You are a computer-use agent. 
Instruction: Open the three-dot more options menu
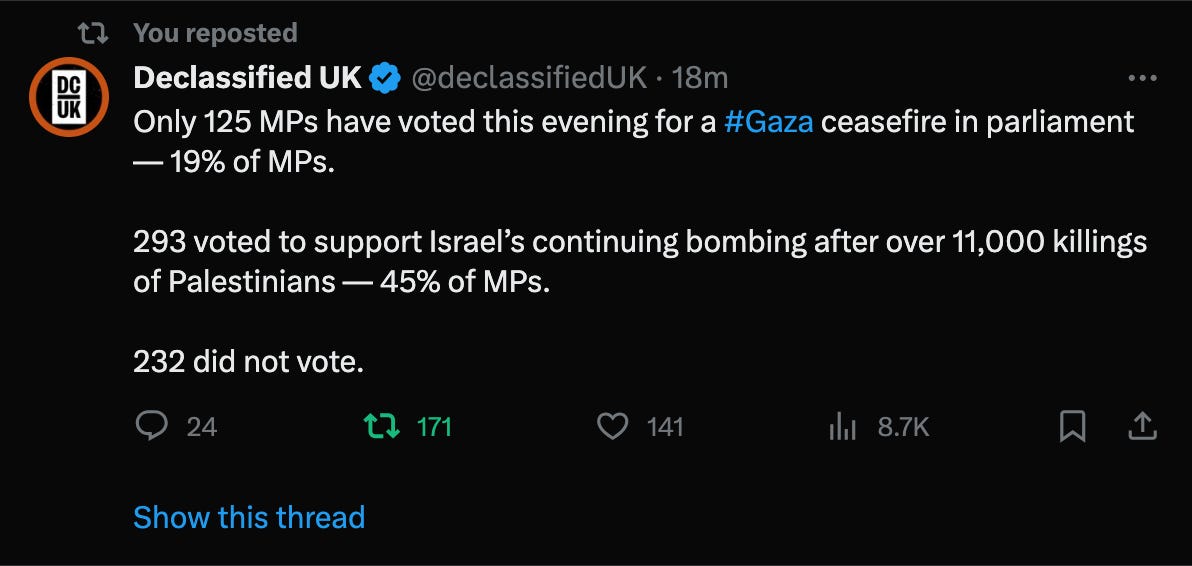1143,77
